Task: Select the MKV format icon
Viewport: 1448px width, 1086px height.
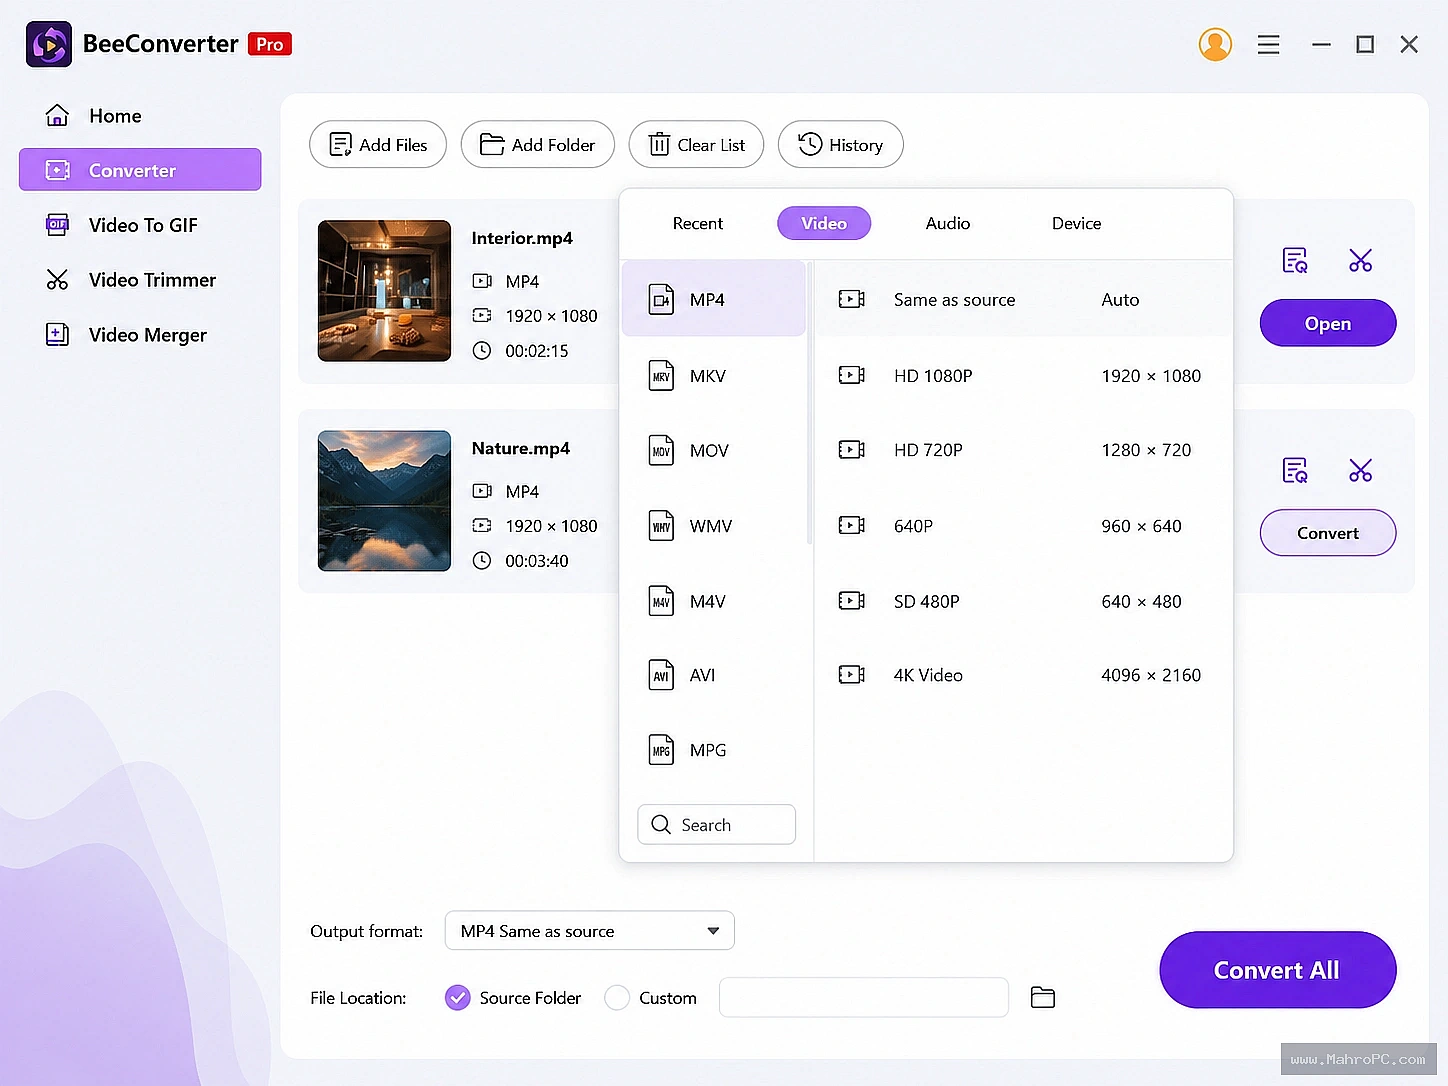Action: pyautogui.click(x=661, y=376)
